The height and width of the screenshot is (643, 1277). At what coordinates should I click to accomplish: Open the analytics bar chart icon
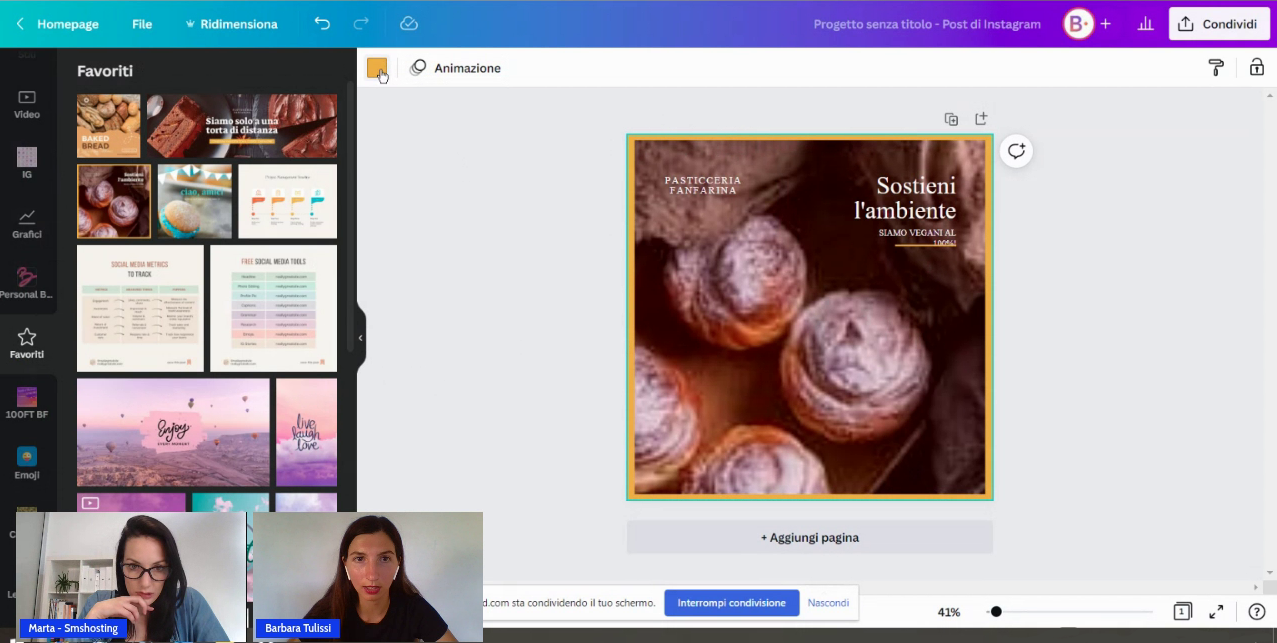coord(1145,24)
